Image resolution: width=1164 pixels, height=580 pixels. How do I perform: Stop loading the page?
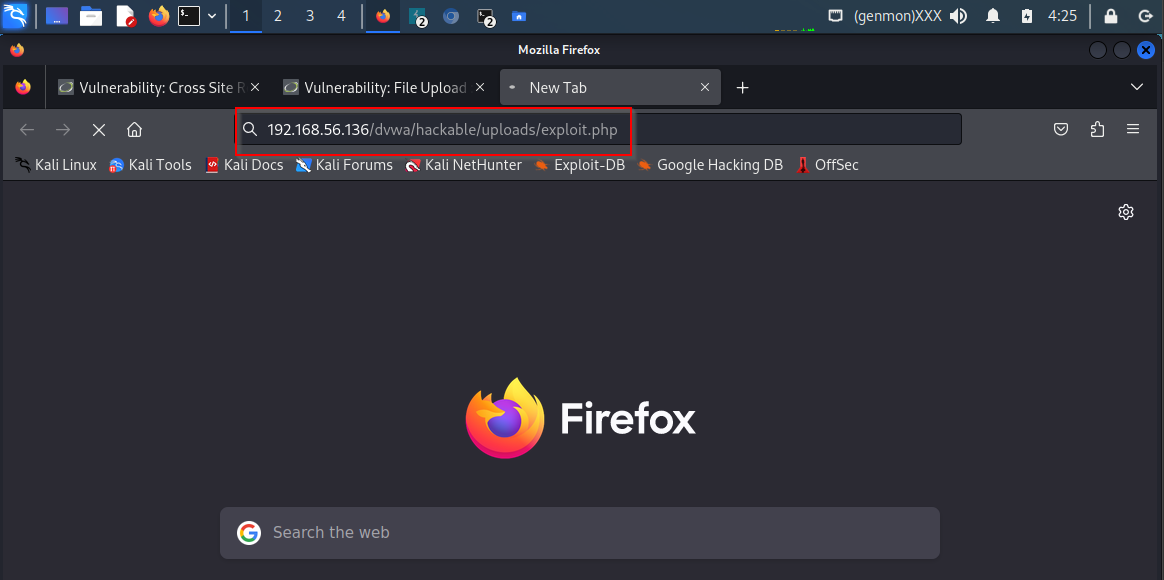coord(99,130)
